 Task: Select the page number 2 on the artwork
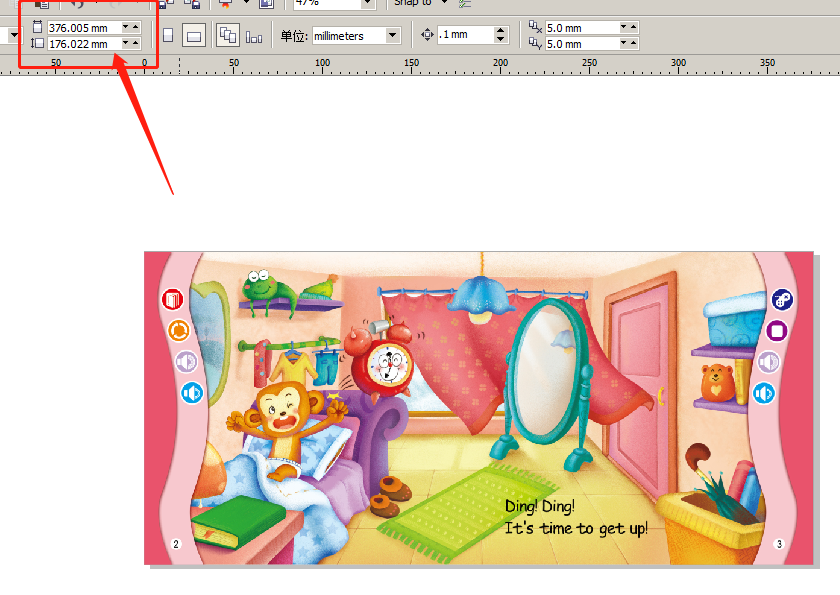(x=176, y=544)
